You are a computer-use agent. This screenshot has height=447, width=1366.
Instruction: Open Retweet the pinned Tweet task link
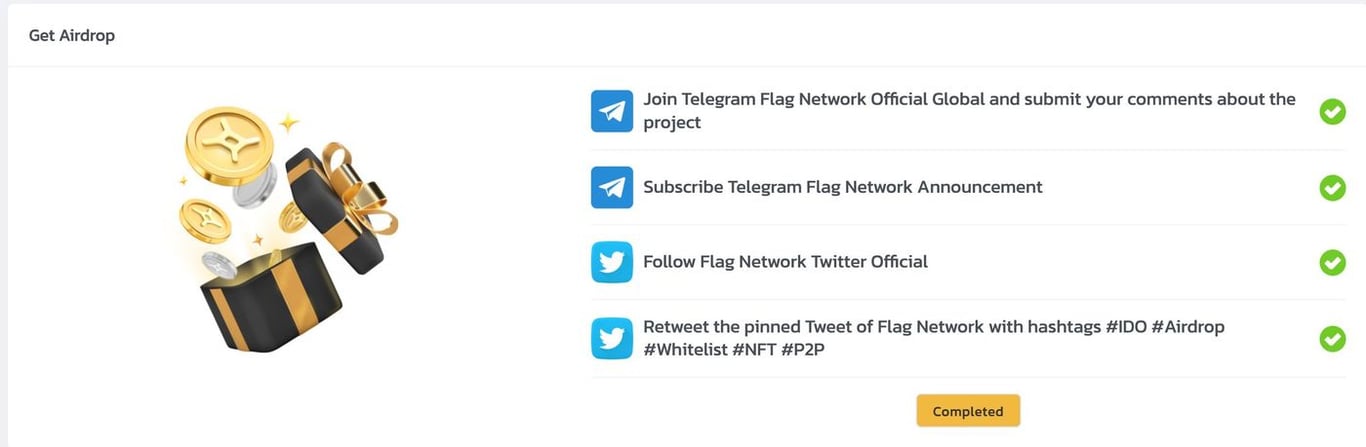point(934,338)
